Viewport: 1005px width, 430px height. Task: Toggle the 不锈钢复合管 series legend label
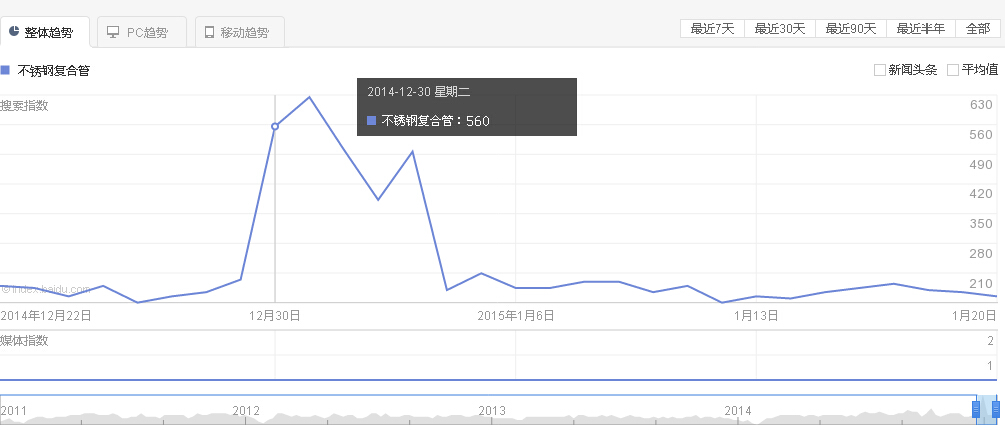pos(54,70)
